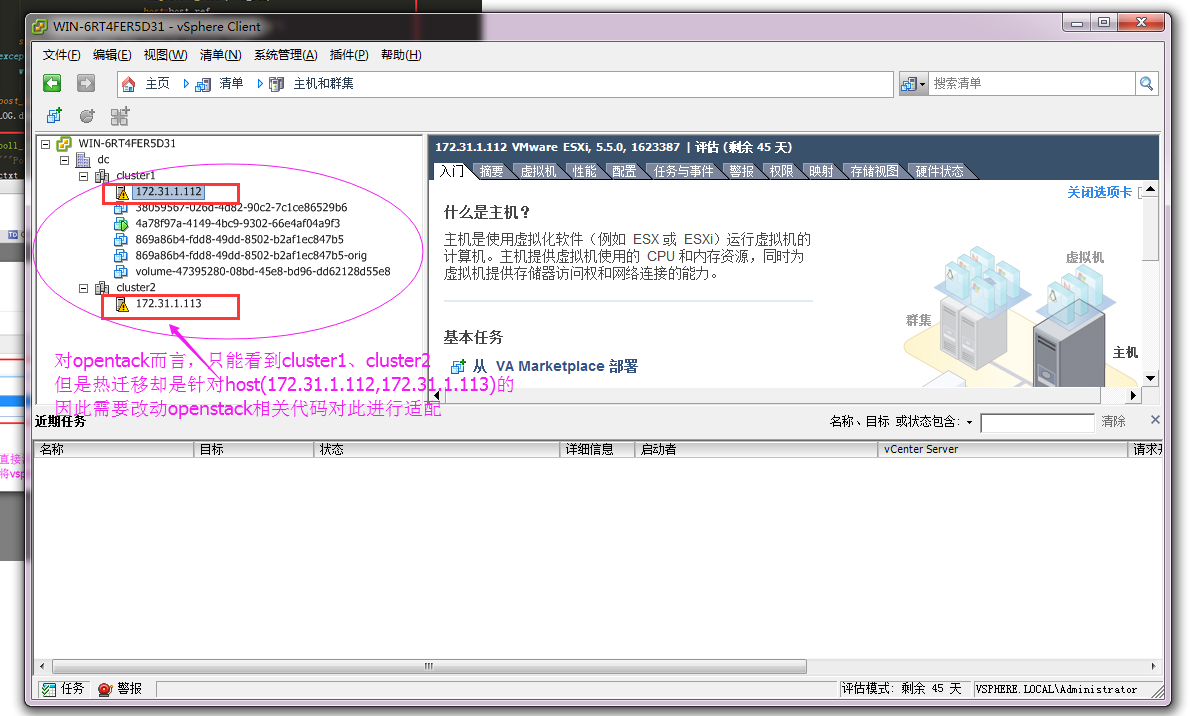Select volume-47395280-08bd-45e8-bd96-dd62128d55e8
This screenshot has width=1194, height=716.
[263, 271]
